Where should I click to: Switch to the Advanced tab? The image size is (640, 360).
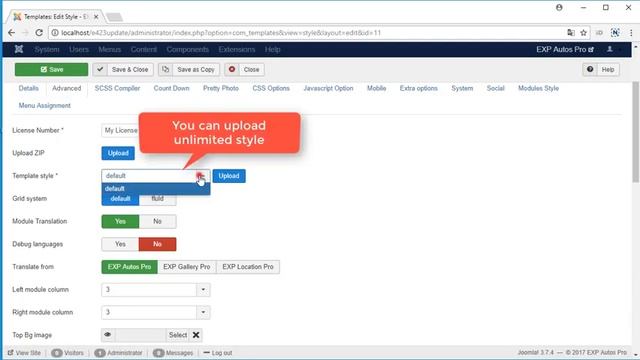click(x=67, y=88)
